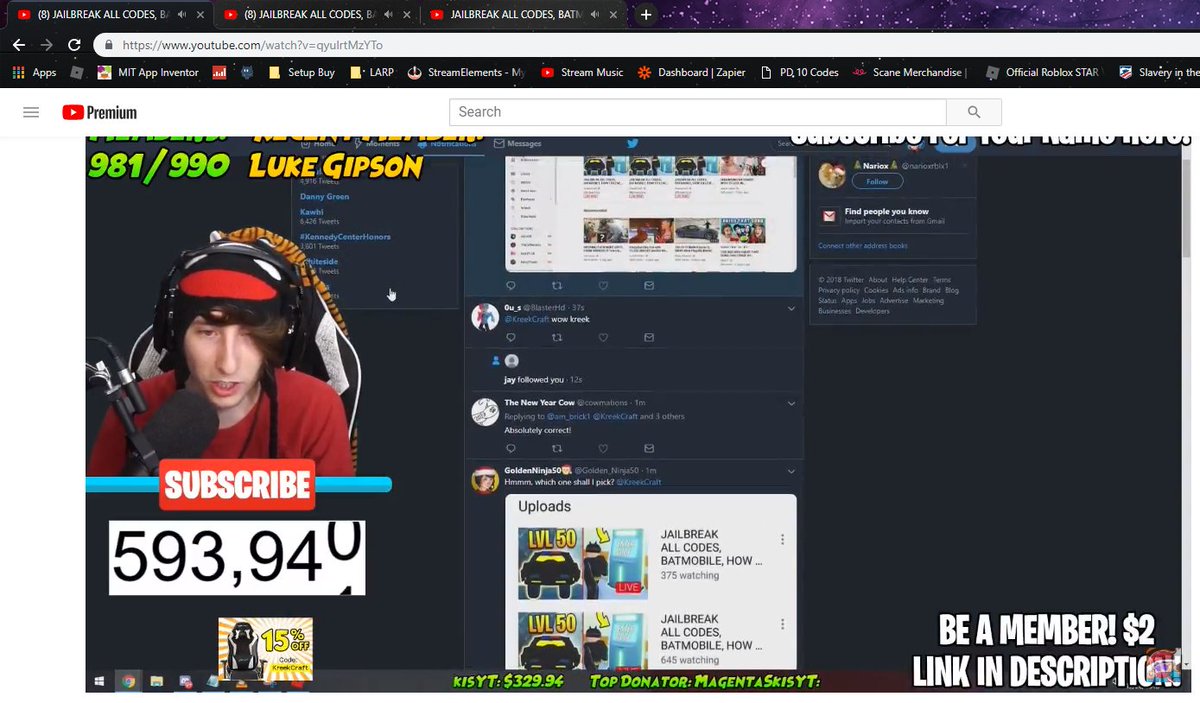Click the dark blue owl bookmark icon
Viewport: 1200px width, 703px height.
point(246,72)
